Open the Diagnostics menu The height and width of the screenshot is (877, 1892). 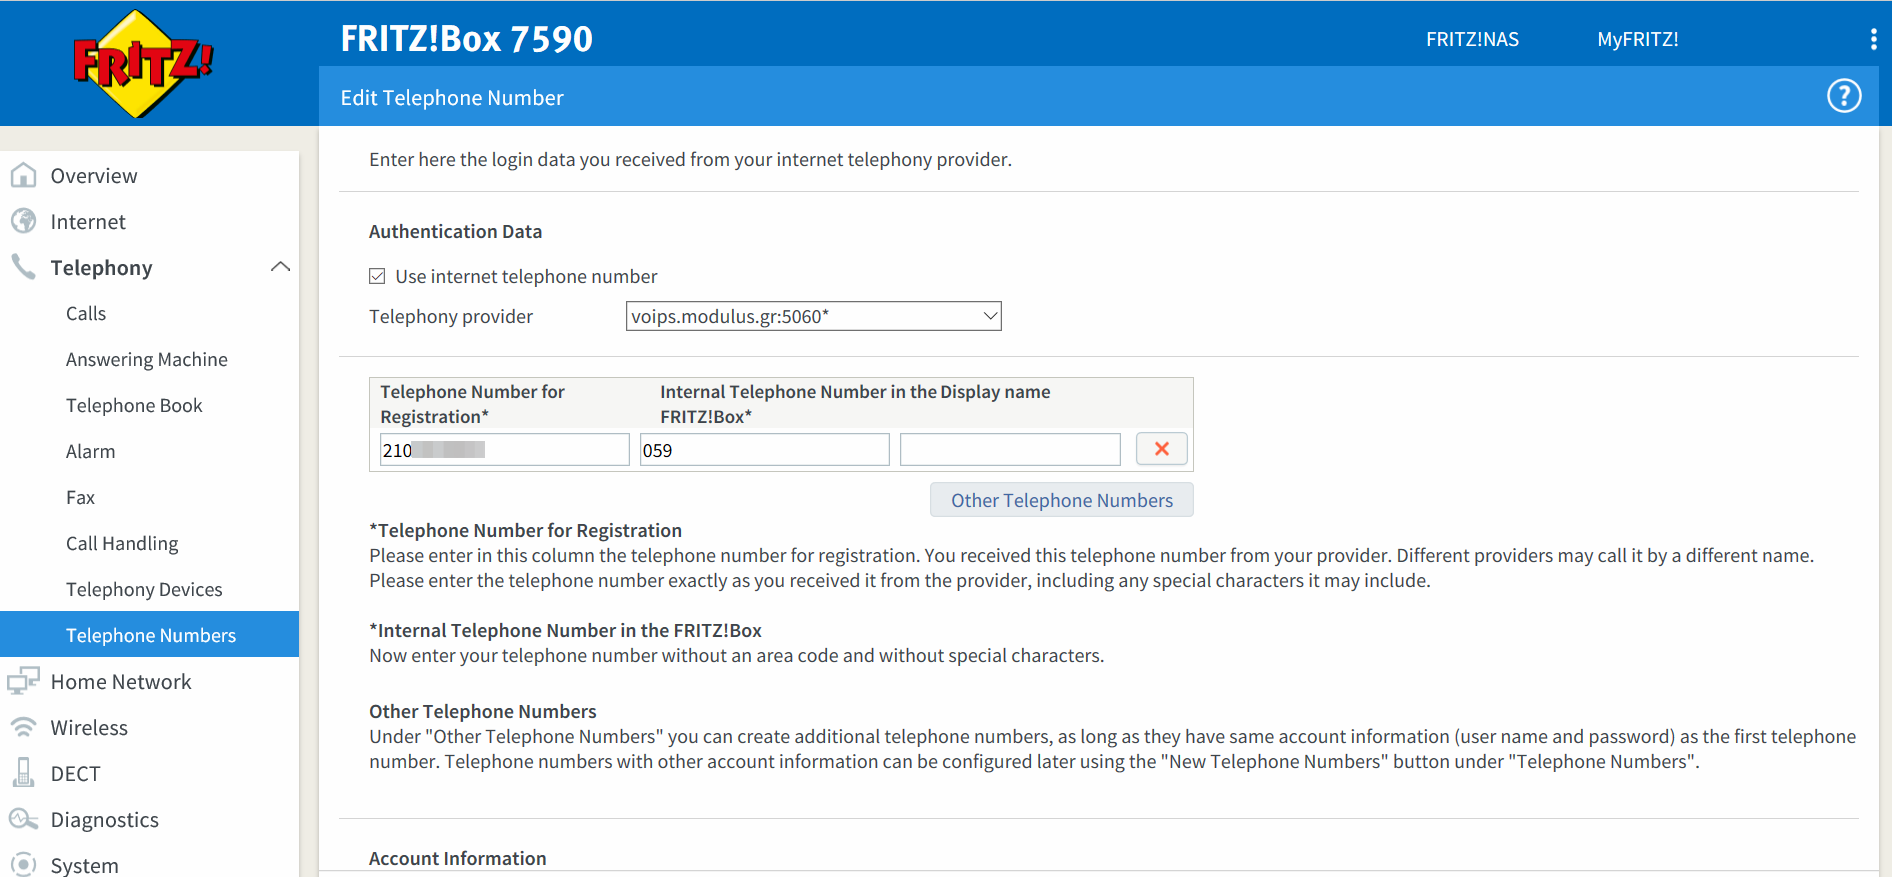[105, 820]
